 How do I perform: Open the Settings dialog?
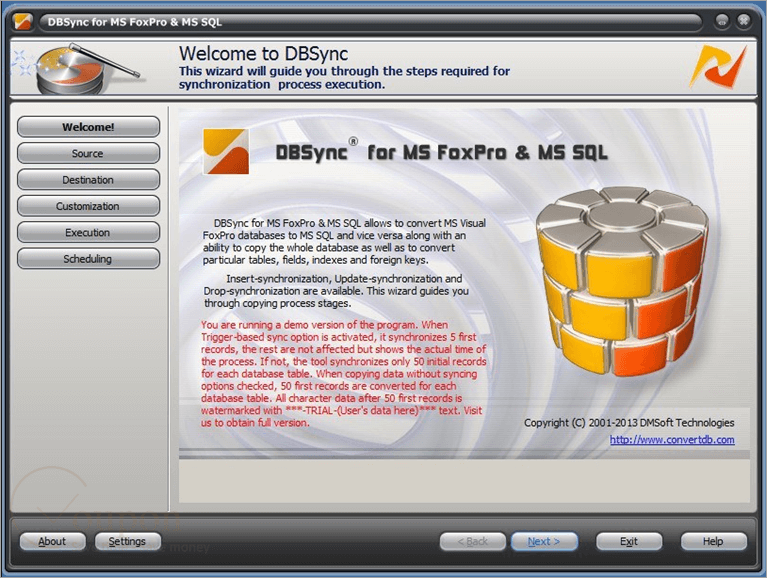coord(128,541)
